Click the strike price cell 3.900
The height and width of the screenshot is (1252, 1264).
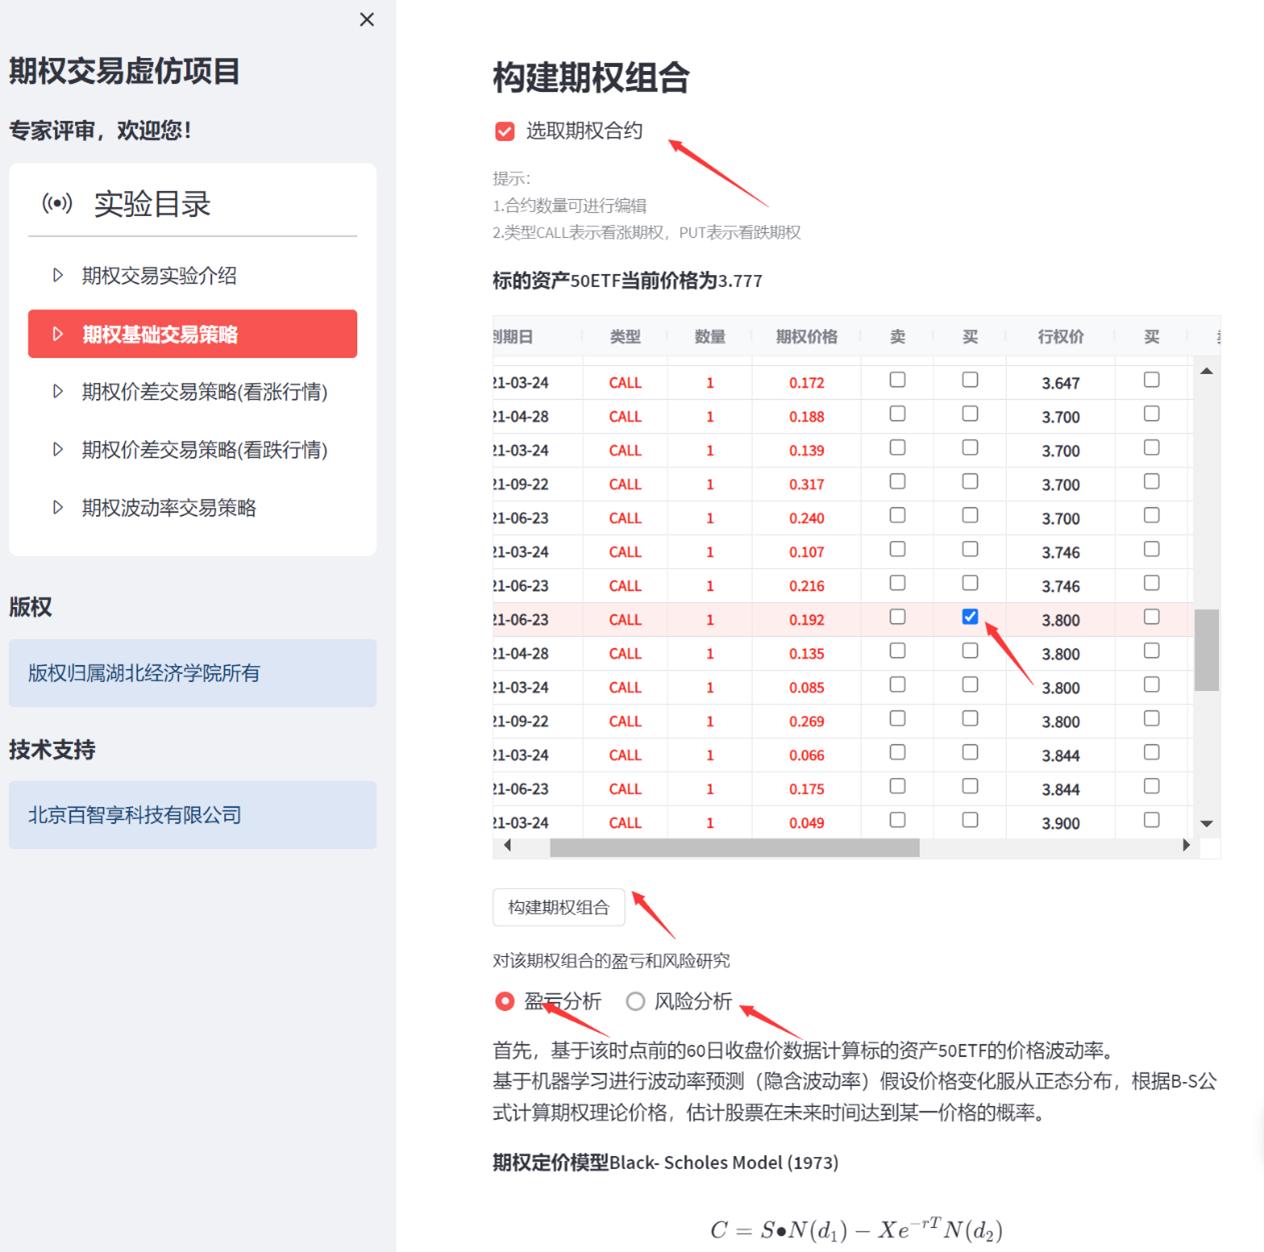tap(1061, 823)
